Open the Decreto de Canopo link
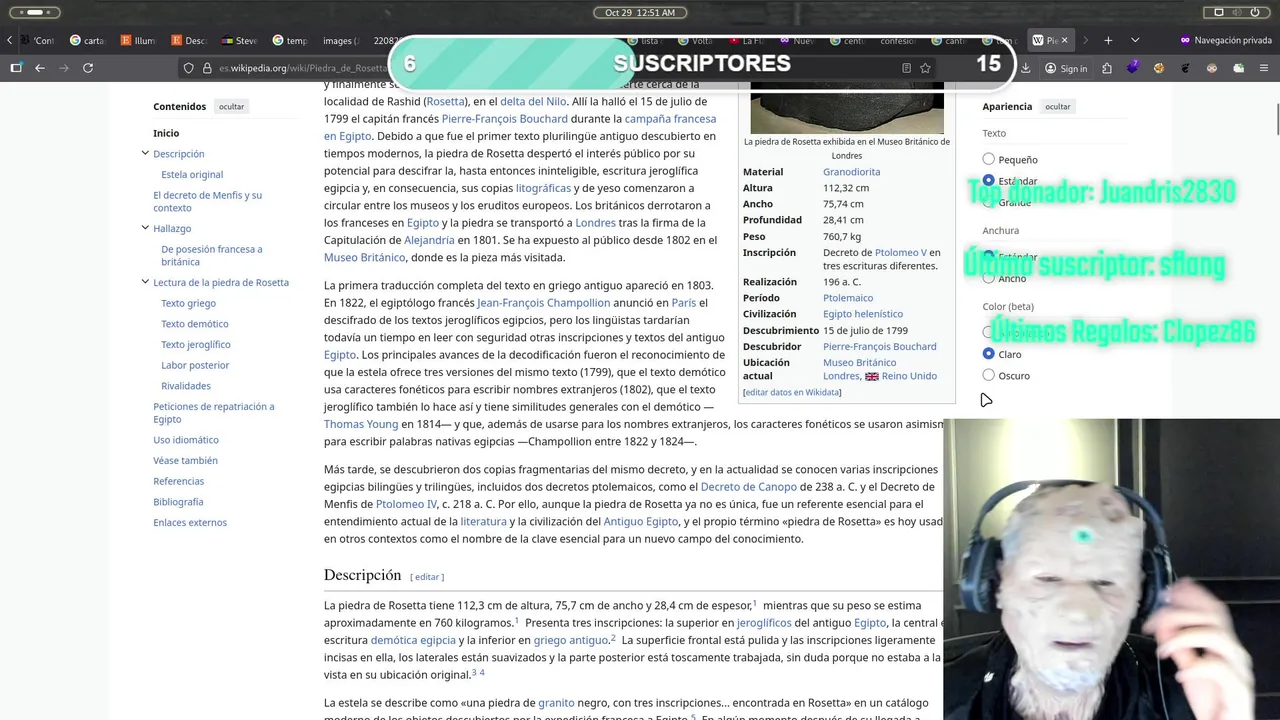The width and height of the screenshot is (1280, 720). coord(748,487)
